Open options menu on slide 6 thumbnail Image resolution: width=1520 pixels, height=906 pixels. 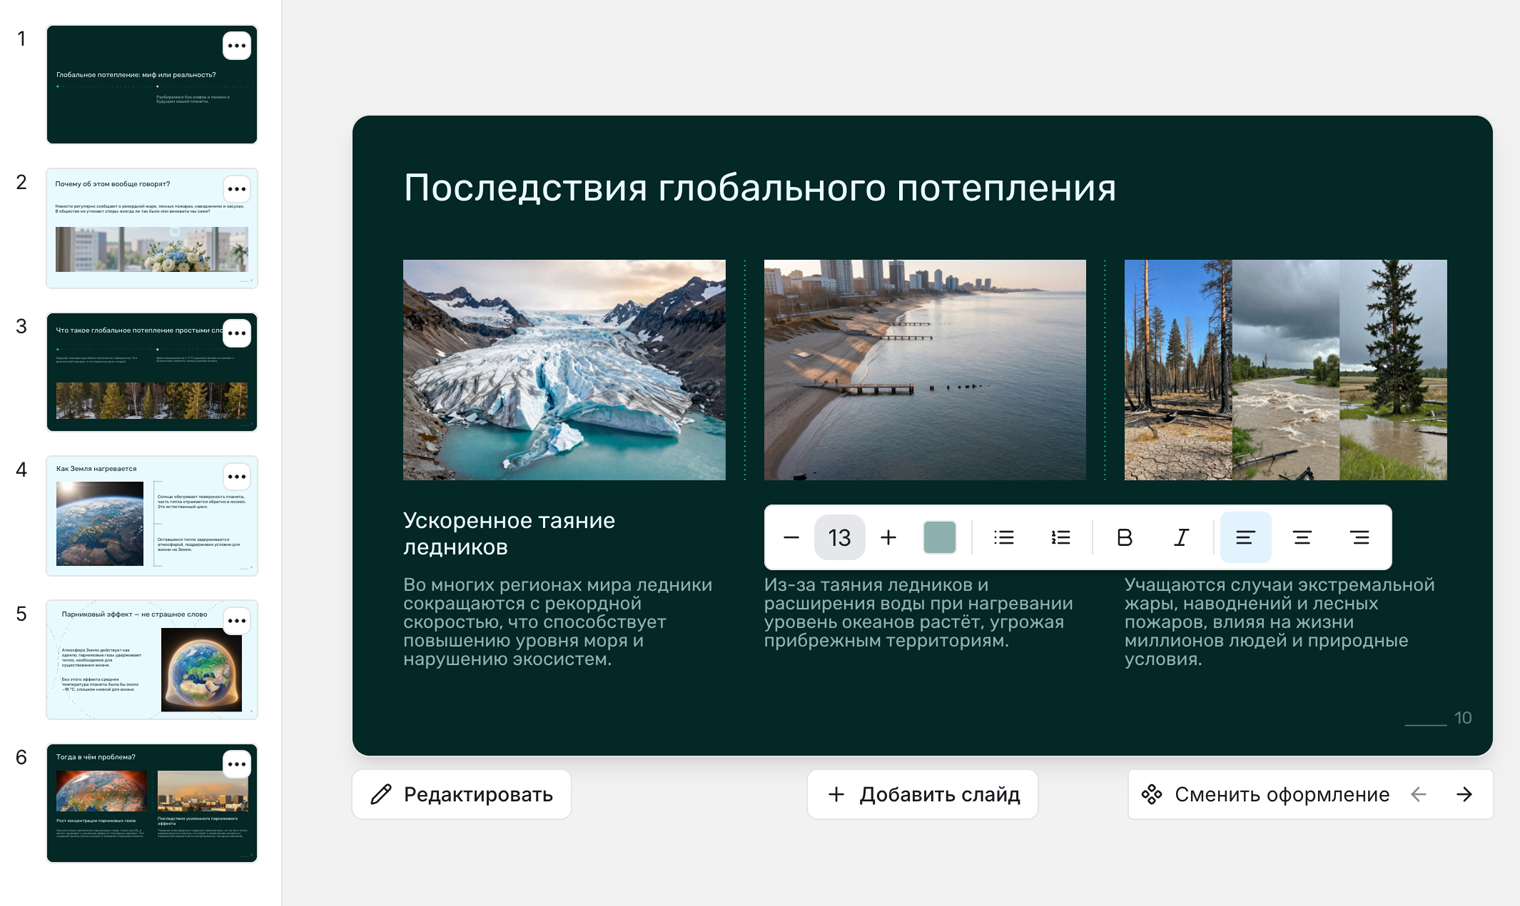237,764
